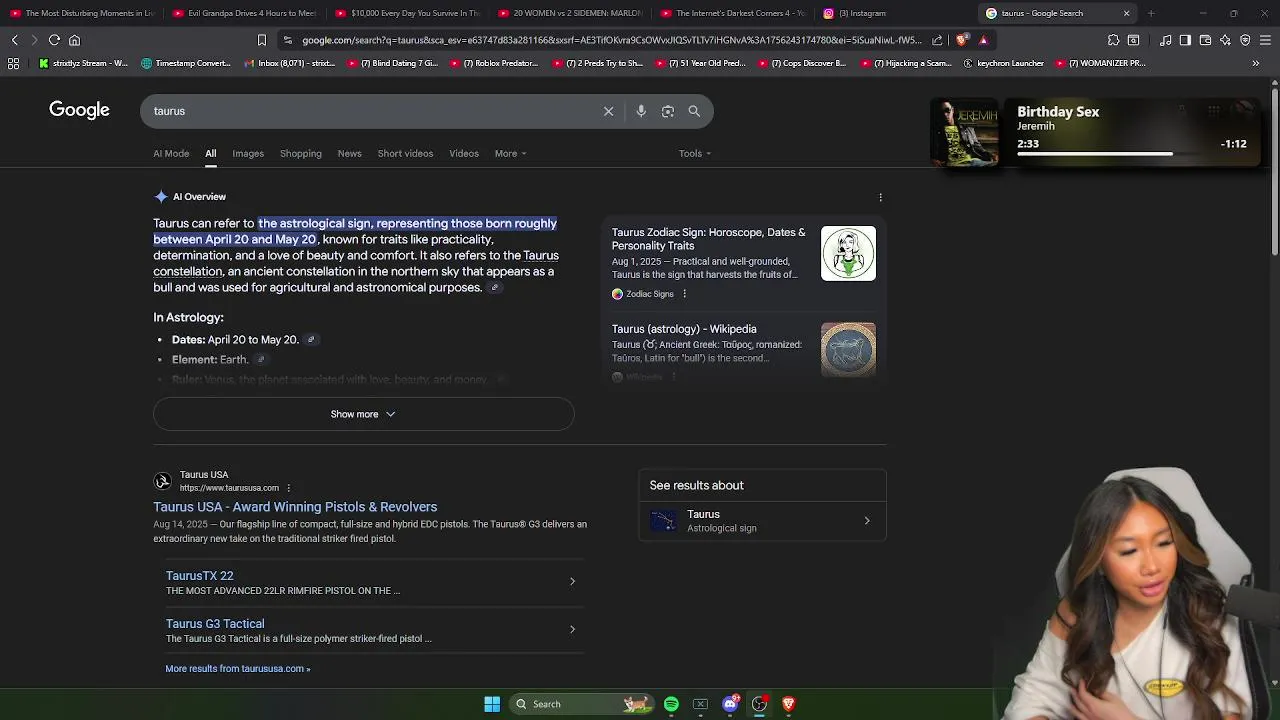
Task: Open Zodiac Sign article thumbnail image
Action: click(x=848, y=253)
